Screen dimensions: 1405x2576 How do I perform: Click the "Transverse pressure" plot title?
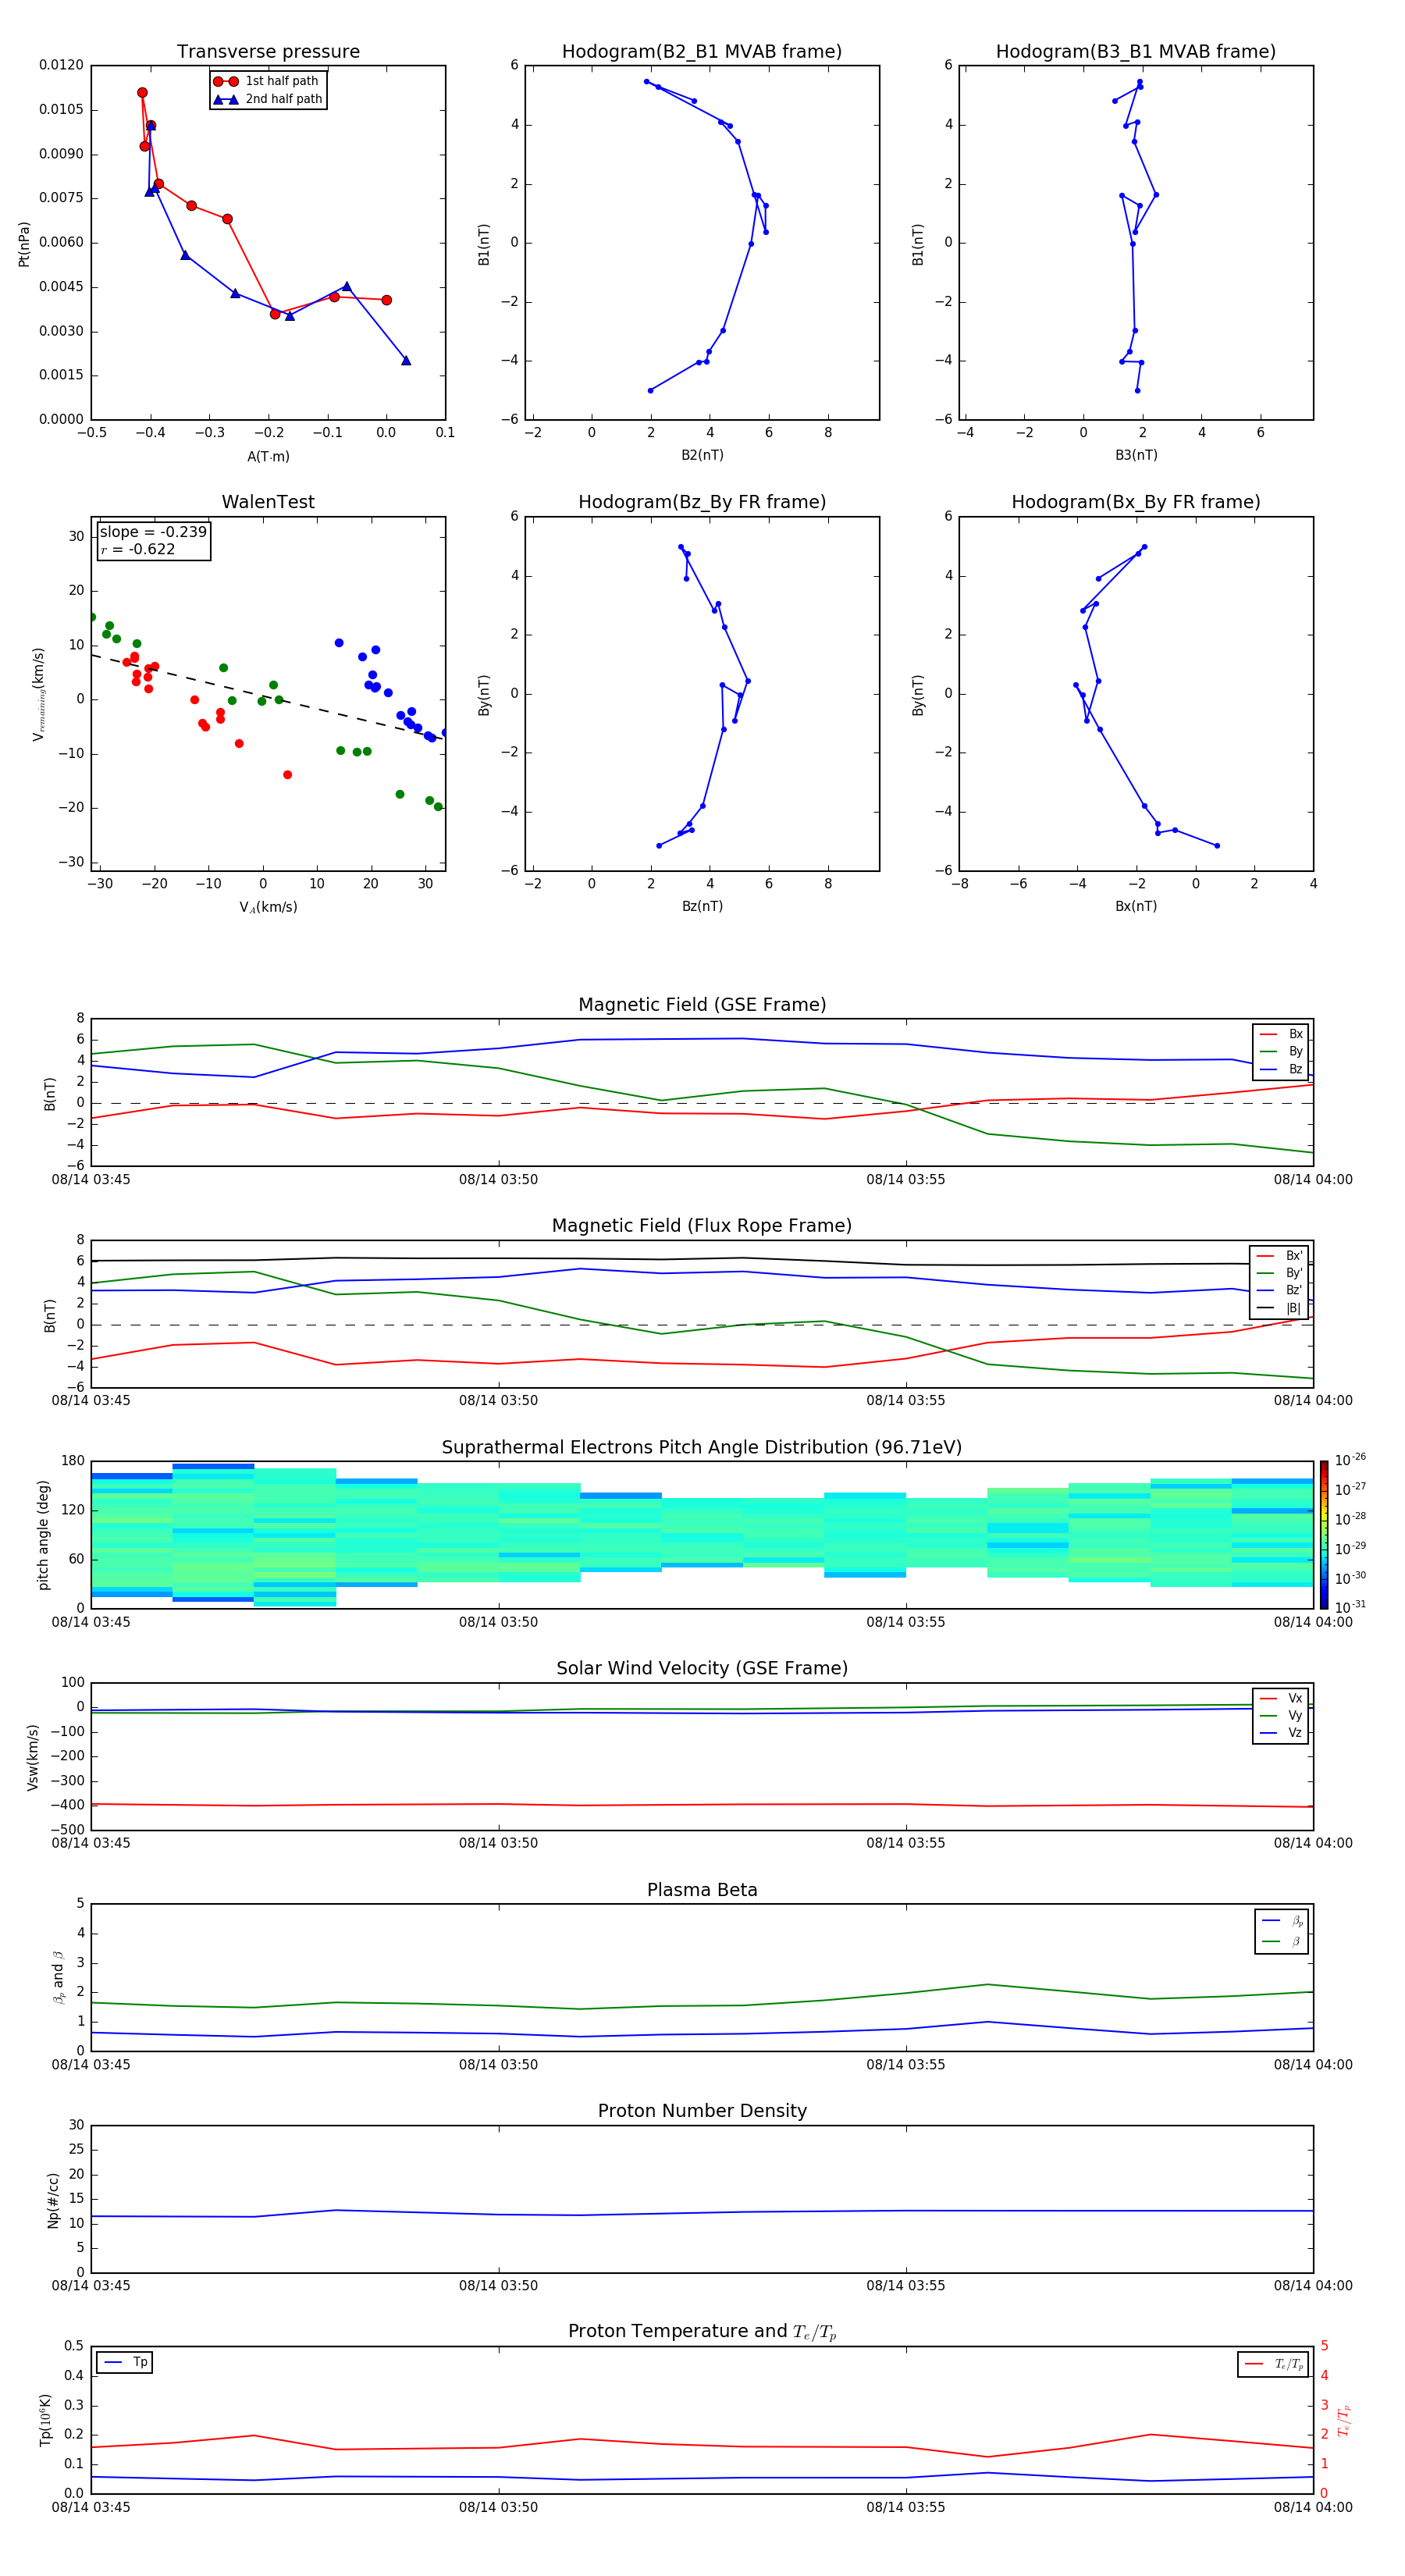pos(268,52)
